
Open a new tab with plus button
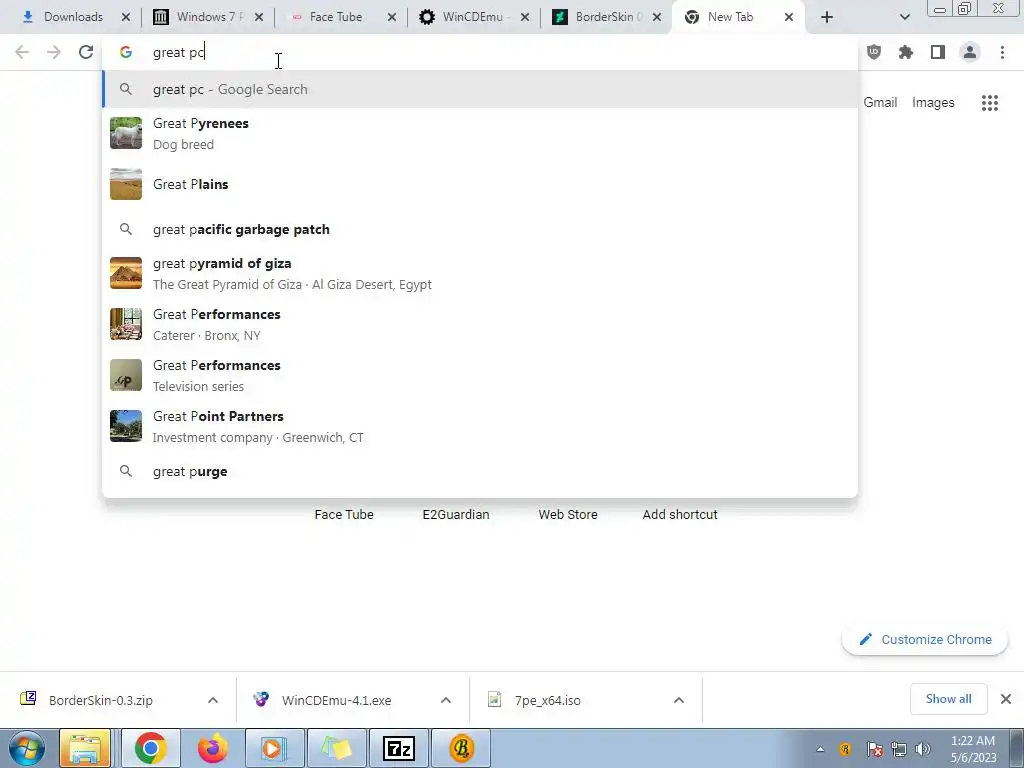[827, 17]
